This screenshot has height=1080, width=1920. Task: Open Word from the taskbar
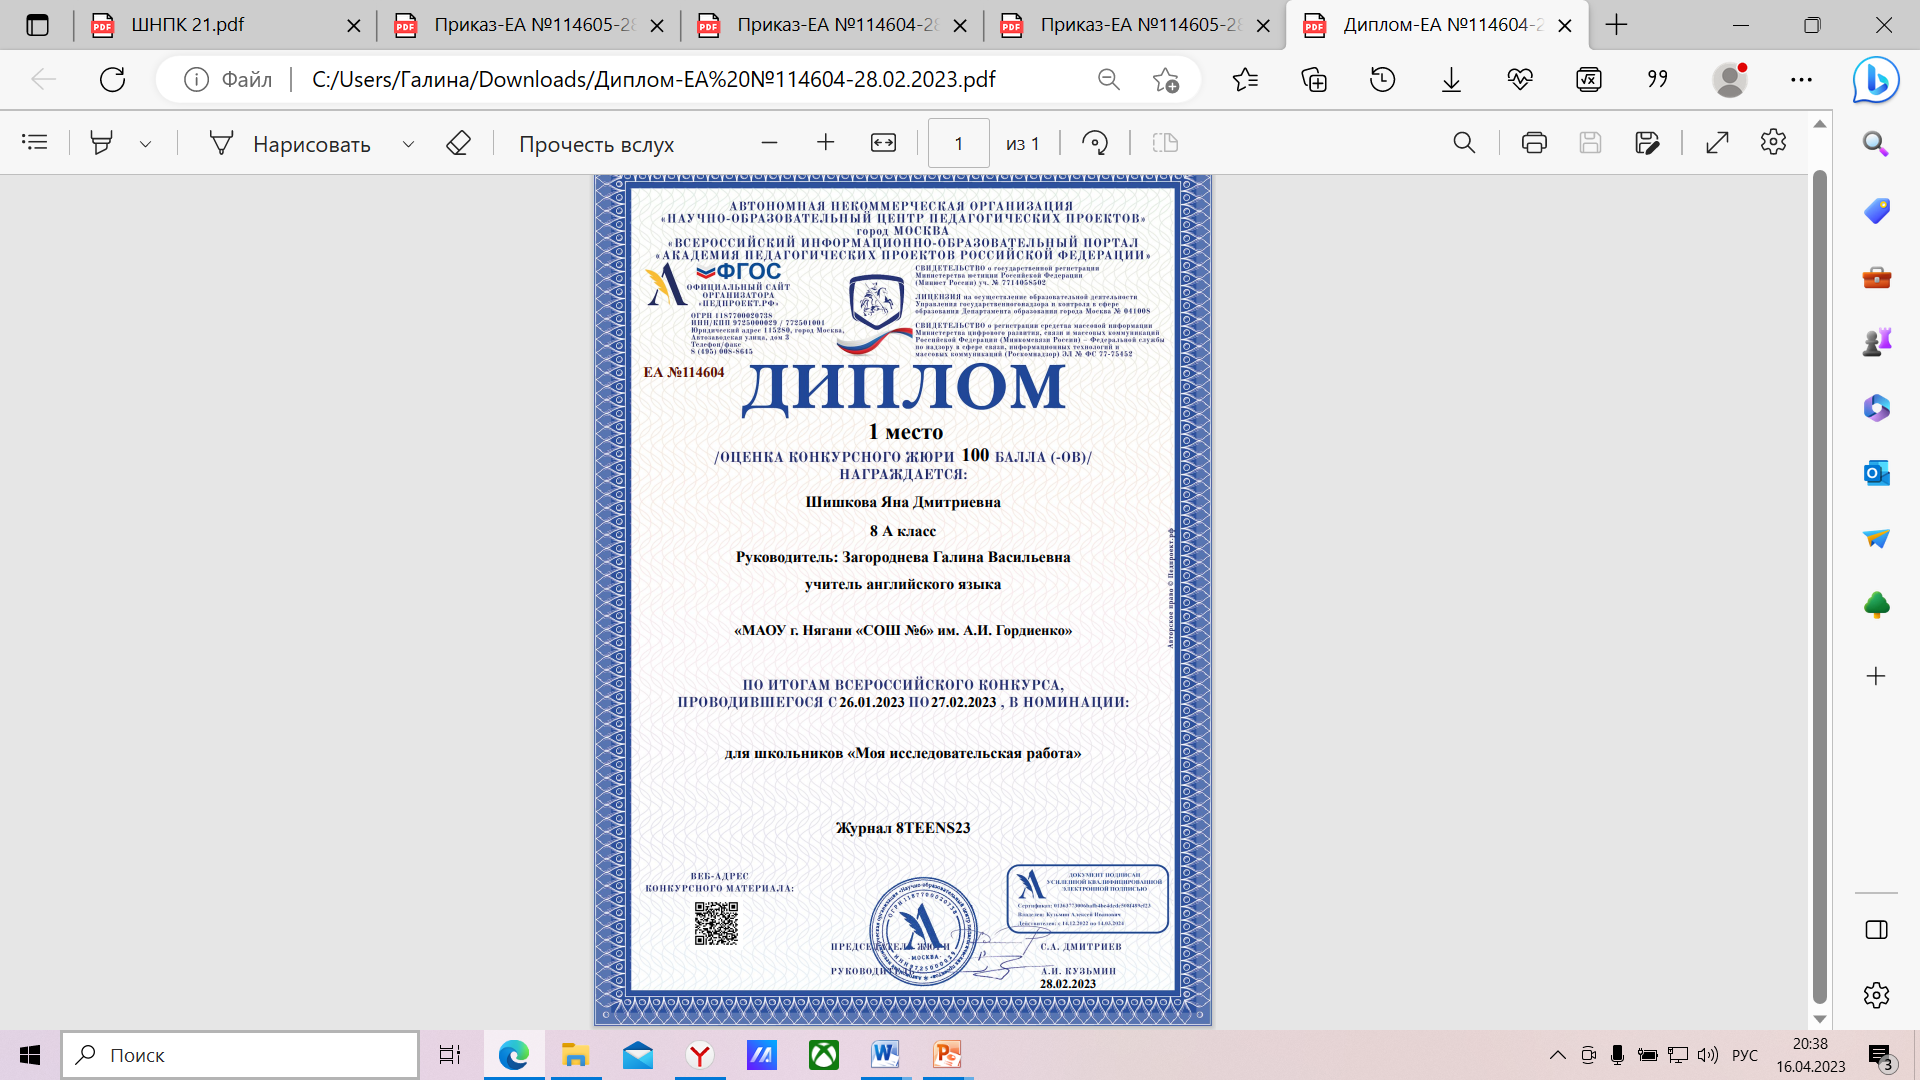[885, 1055]
